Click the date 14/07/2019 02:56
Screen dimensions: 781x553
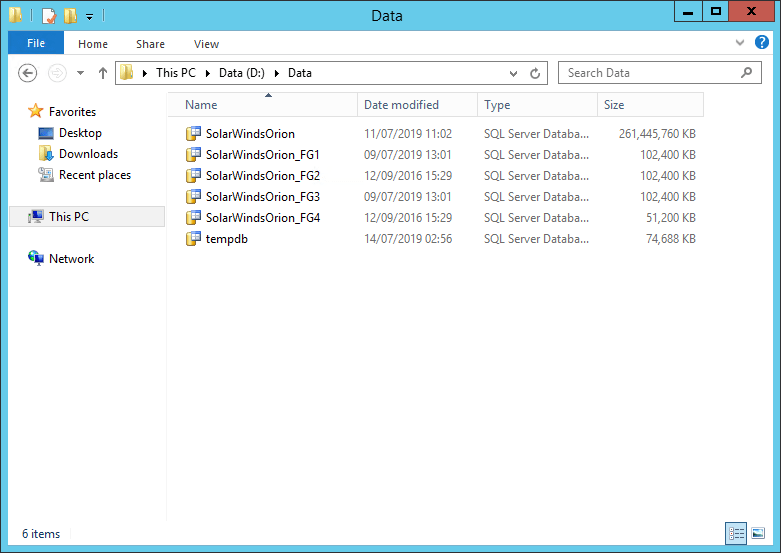click(x=408, y=239)
